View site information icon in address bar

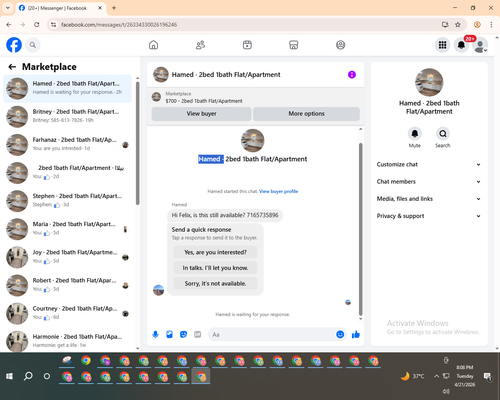[53, 25]
